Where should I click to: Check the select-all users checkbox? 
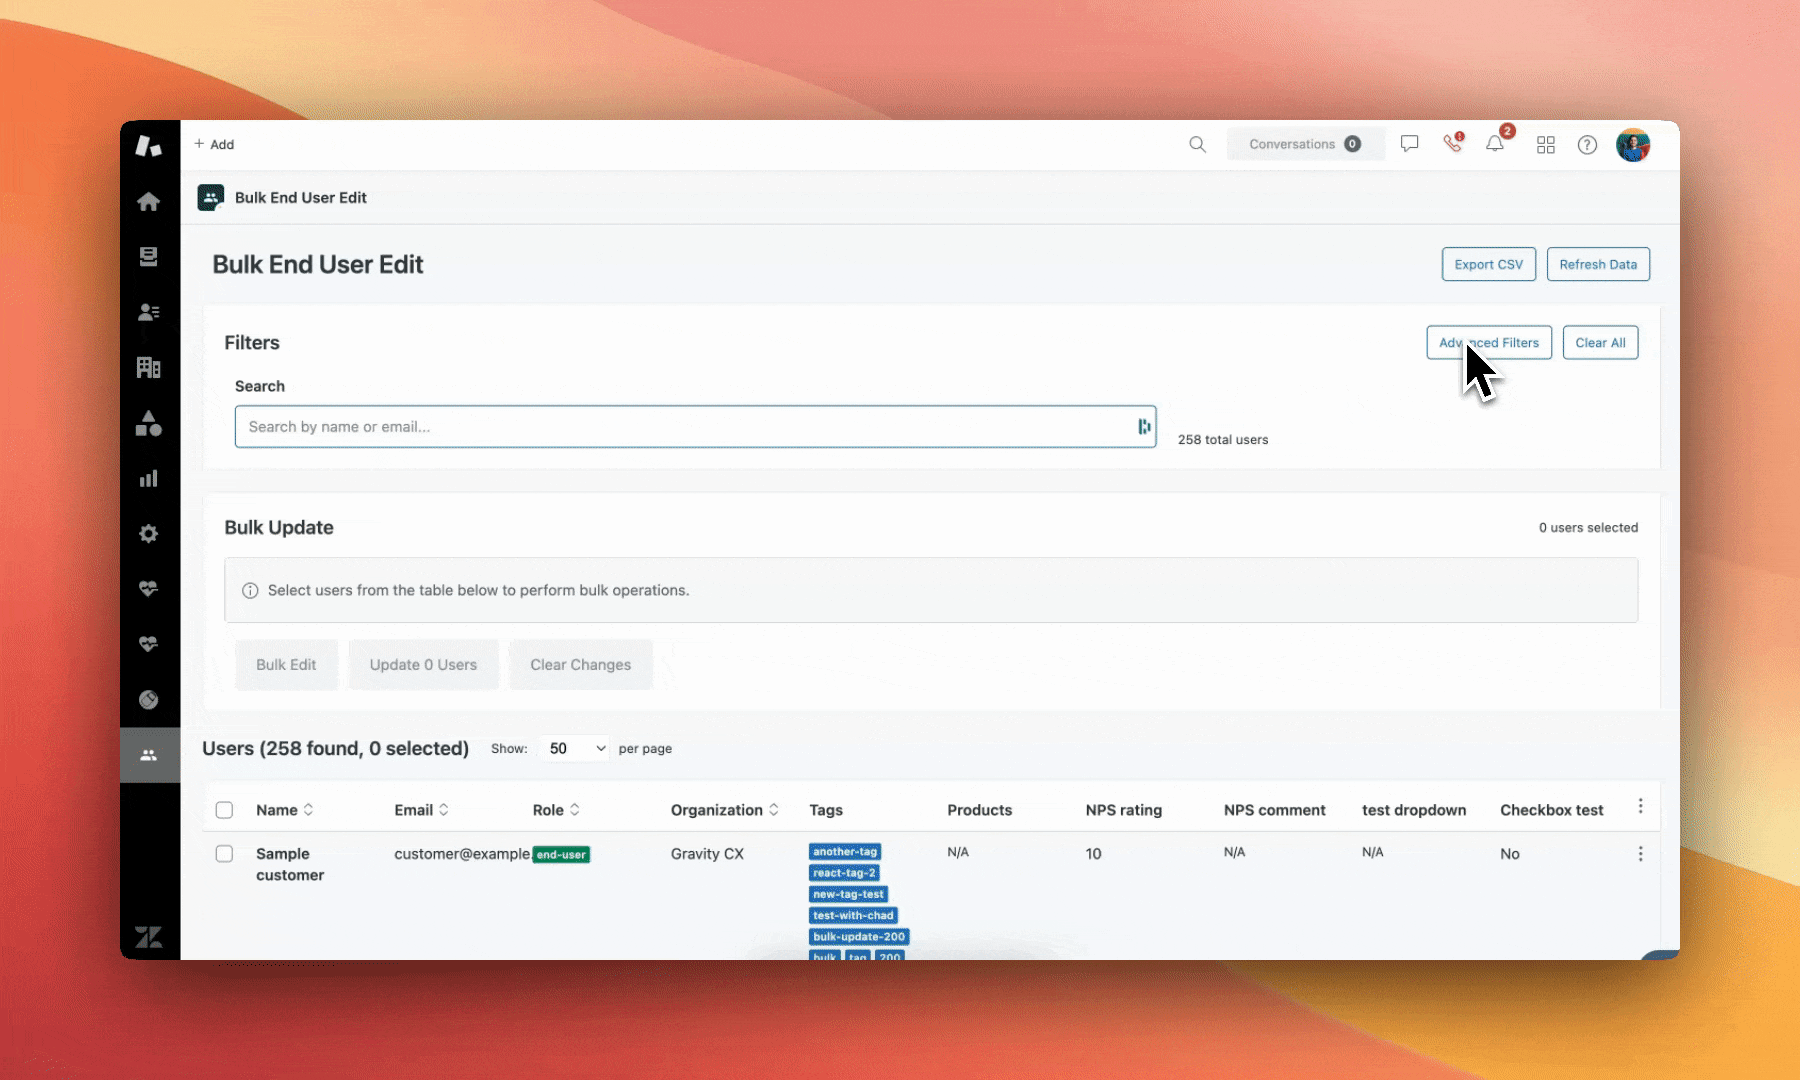225,810
